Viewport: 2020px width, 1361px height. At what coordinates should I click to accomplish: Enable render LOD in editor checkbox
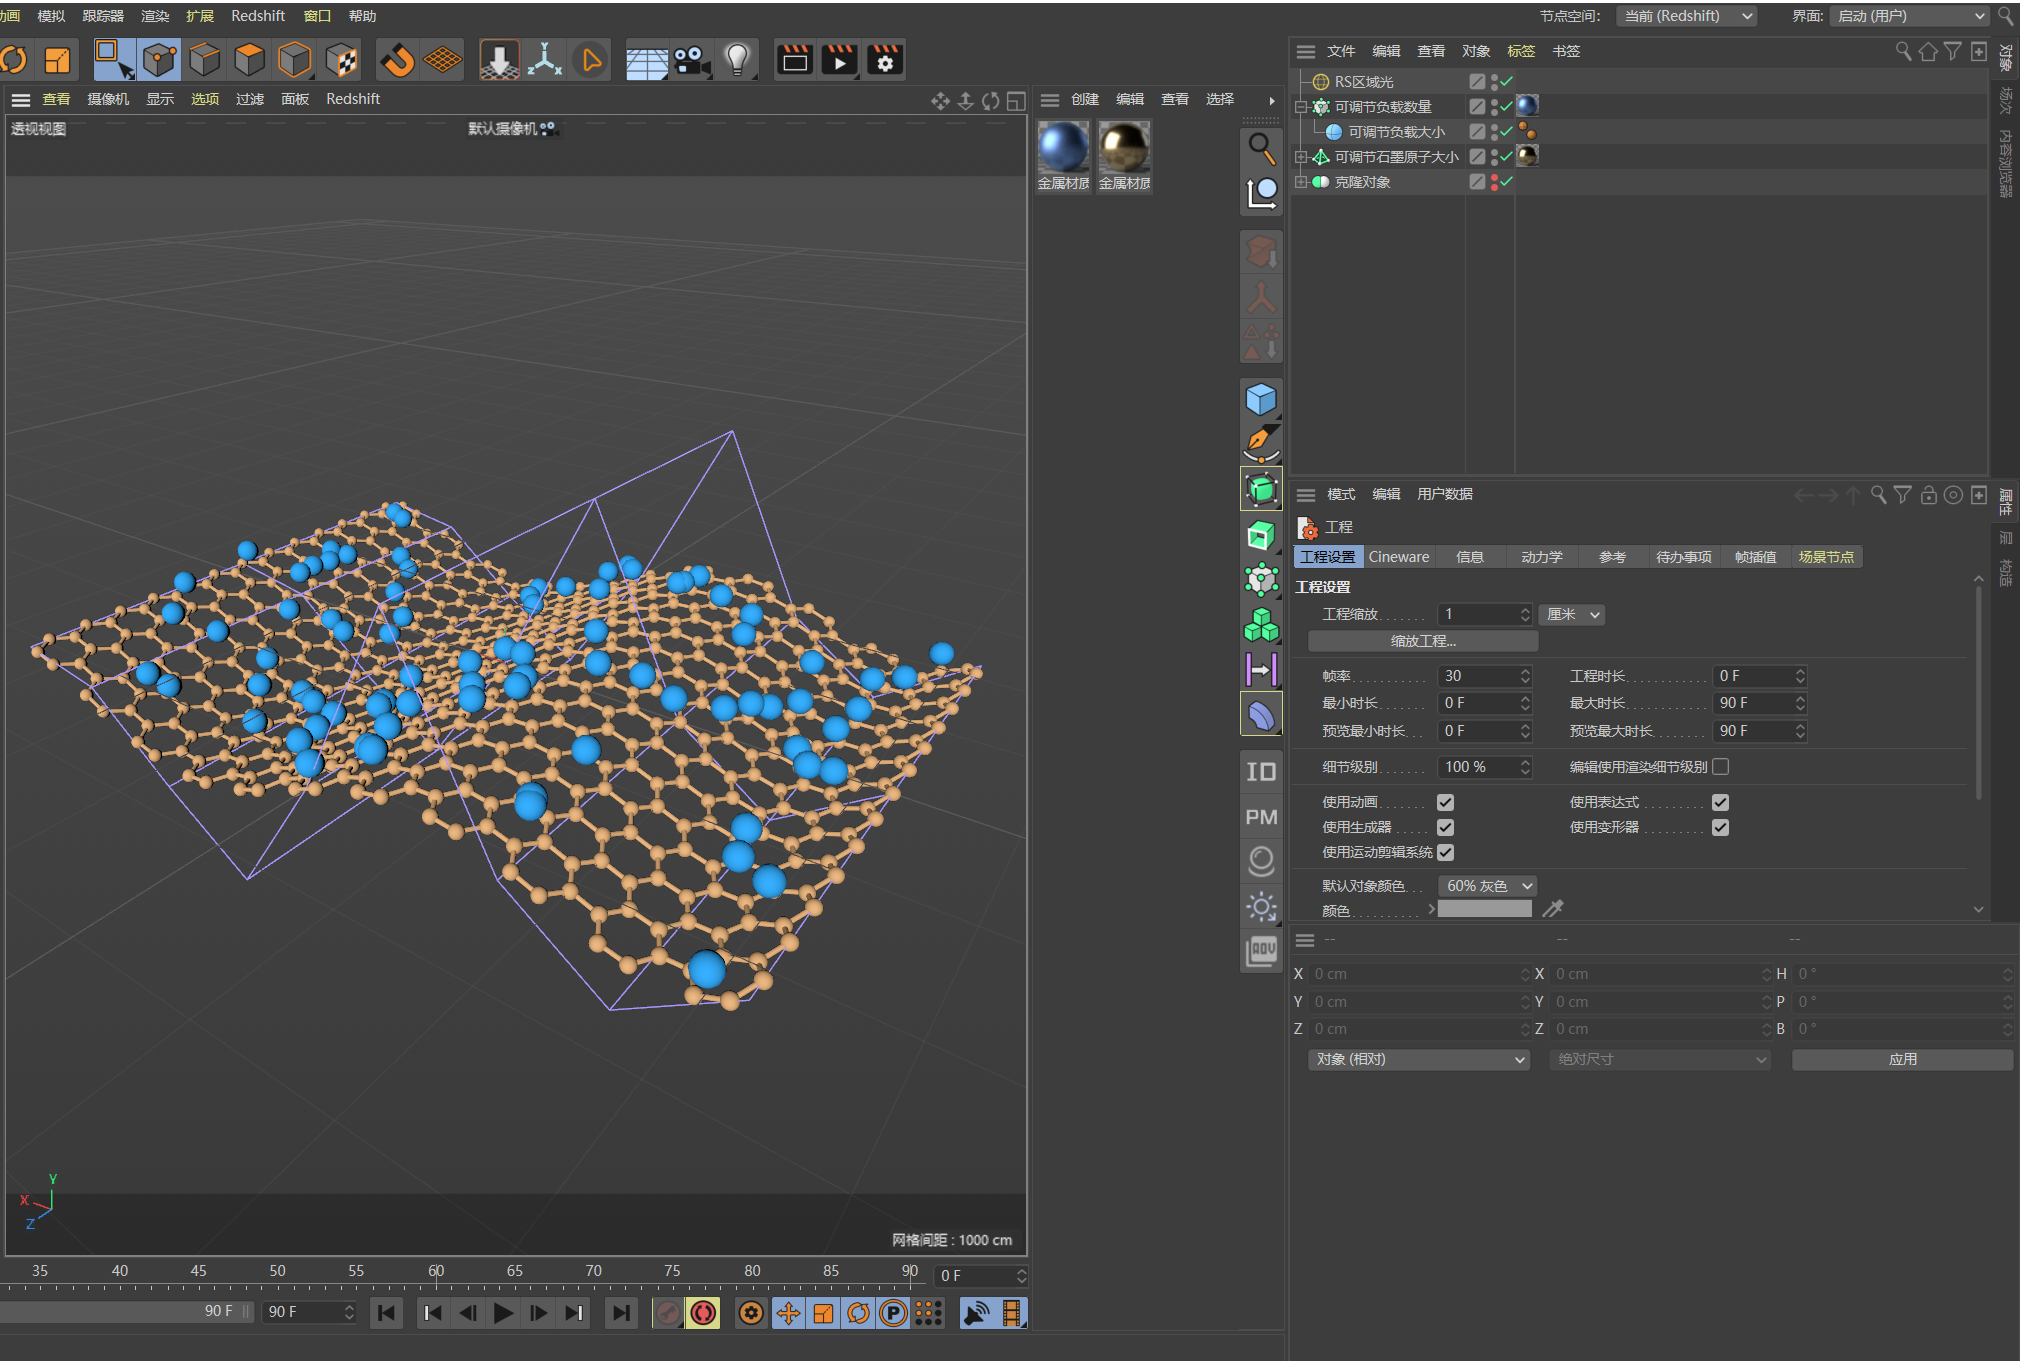point(1720,767)
